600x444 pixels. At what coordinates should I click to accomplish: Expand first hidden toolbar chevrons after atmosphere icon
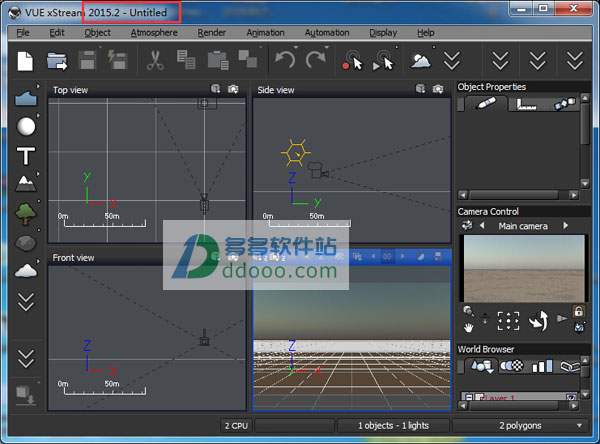(452, 60)
